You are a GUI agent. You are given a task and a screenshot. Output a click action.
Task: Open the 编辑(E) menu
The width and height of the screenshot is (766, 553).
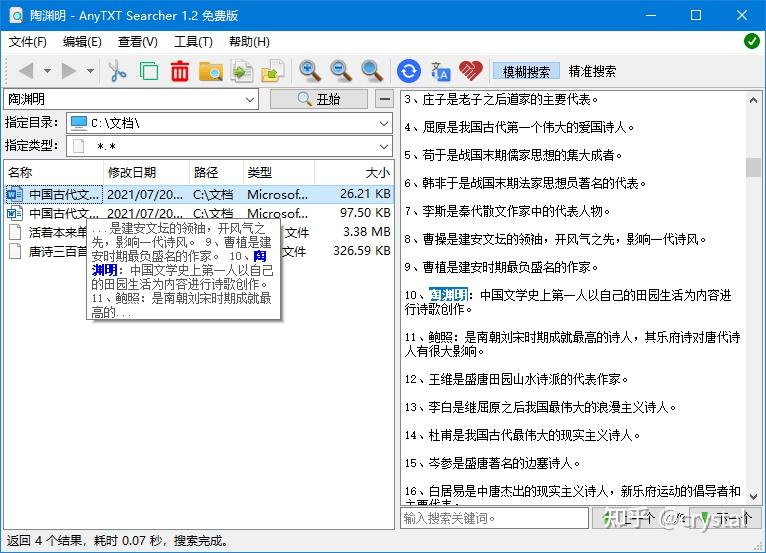[82, 42]
